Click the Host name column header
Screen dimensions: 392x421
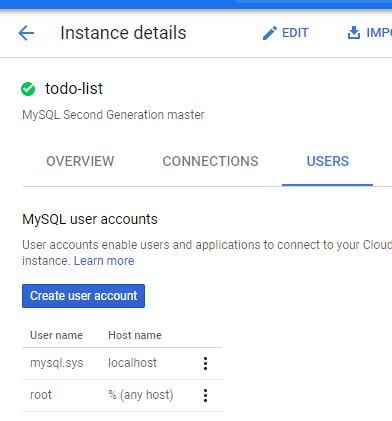135,335
